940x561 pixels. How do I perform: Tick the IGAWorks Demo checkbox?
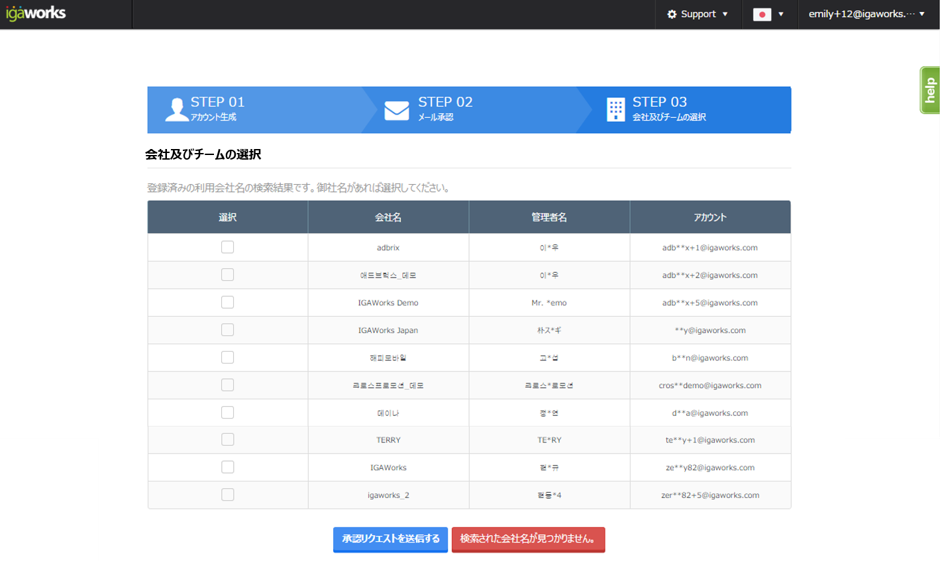pyautogui.click(x=227, y=302)
